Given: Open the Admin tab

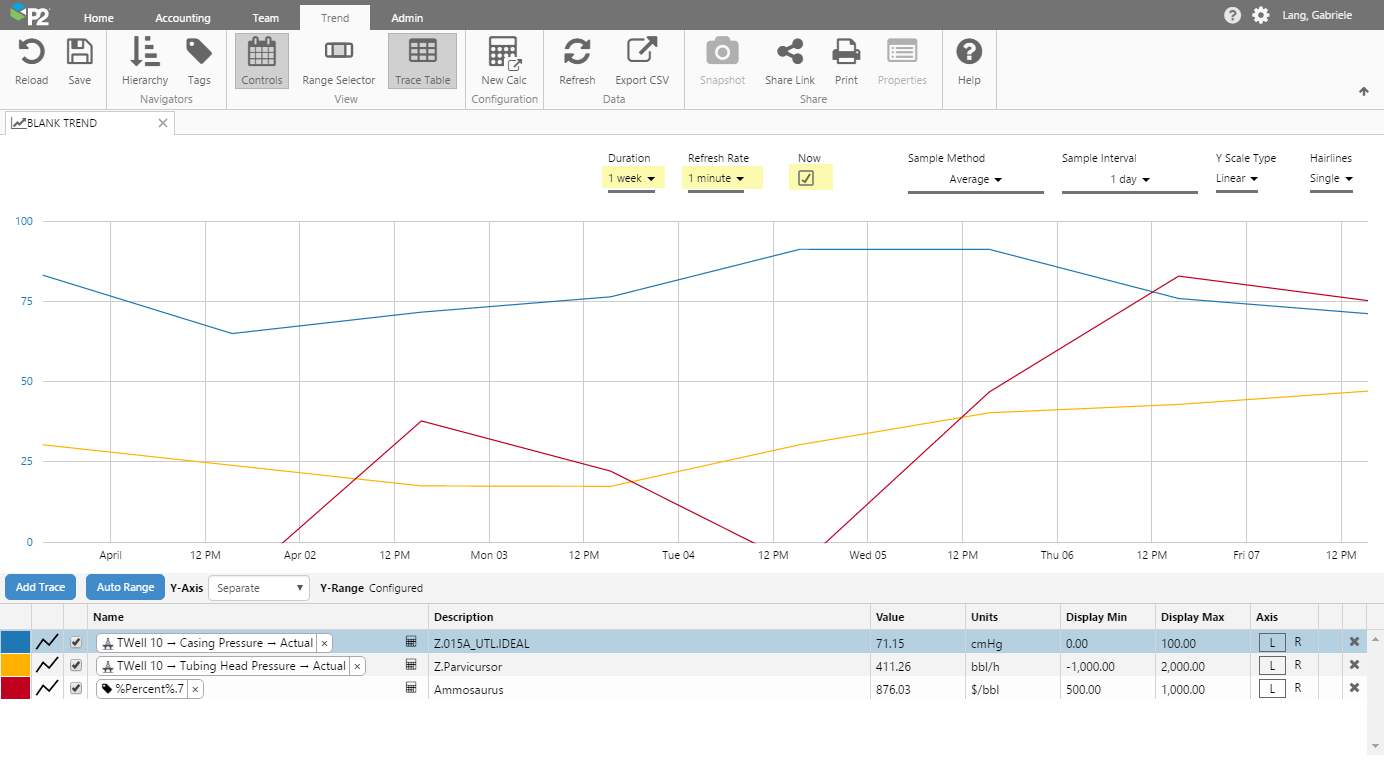Looking at the screenshot, I should point(406,18).
